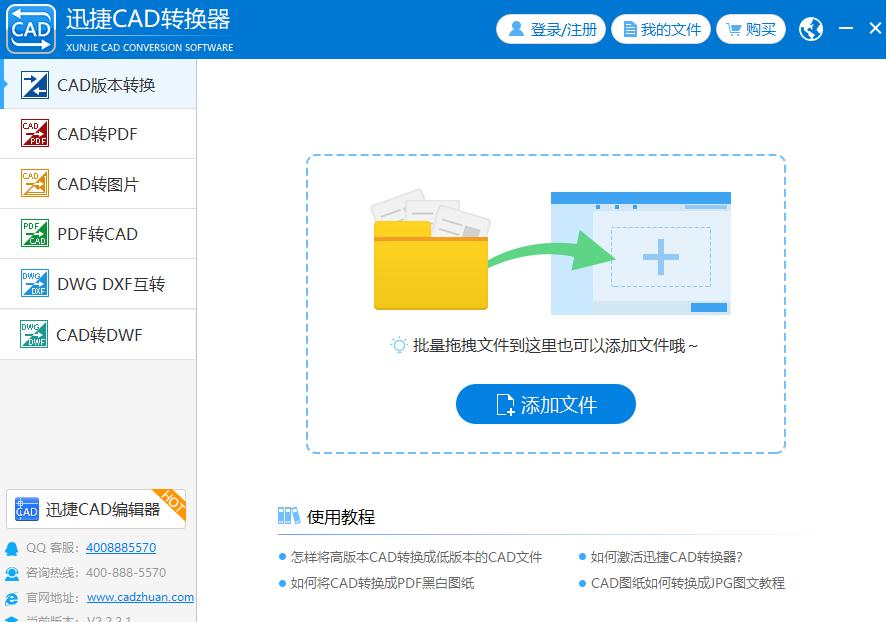Open the CAD转DWF conversion tool

(97, 334)
